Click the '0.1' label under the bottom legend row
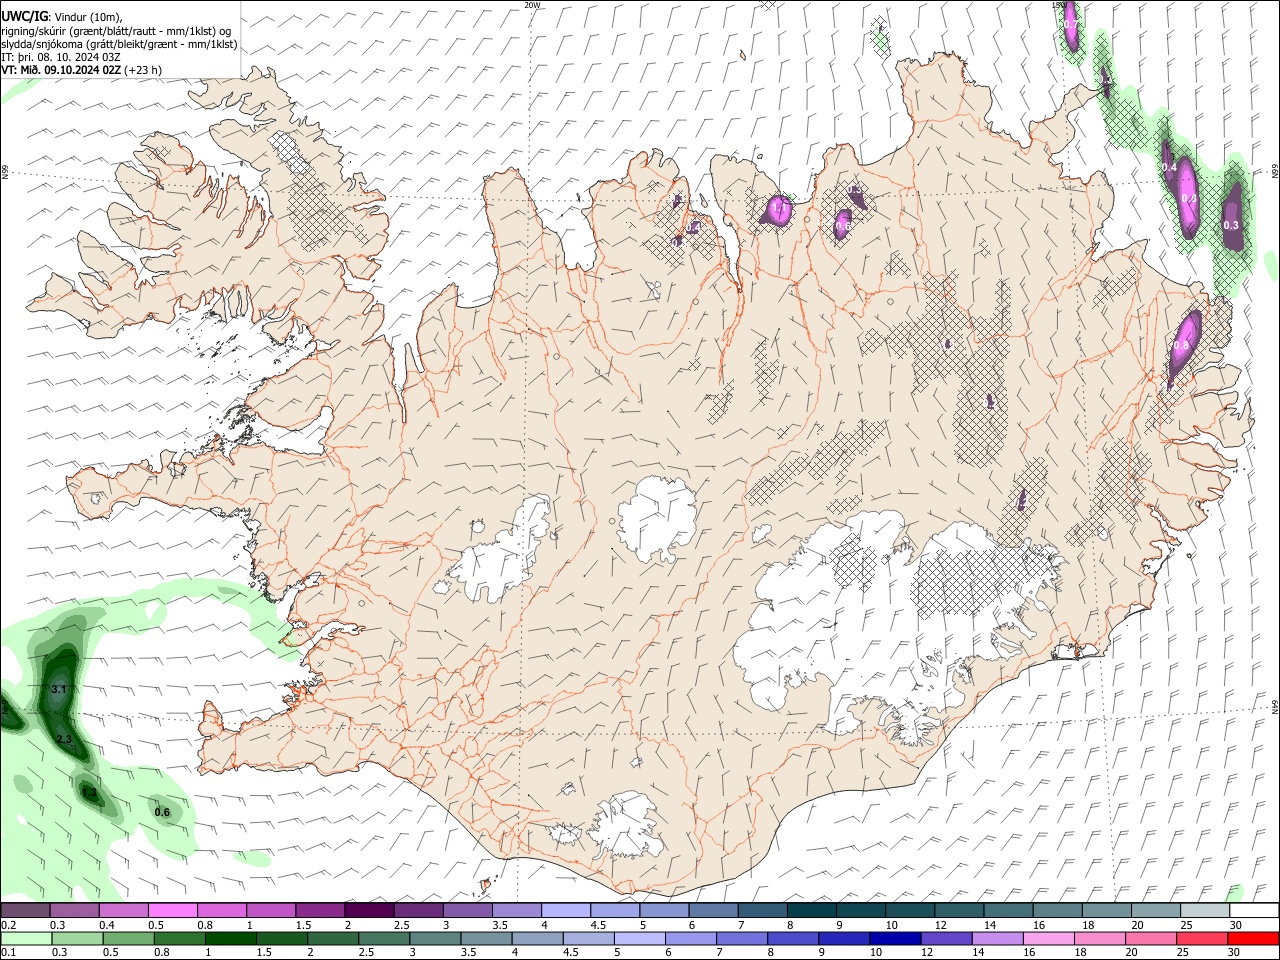 (8, 953)
